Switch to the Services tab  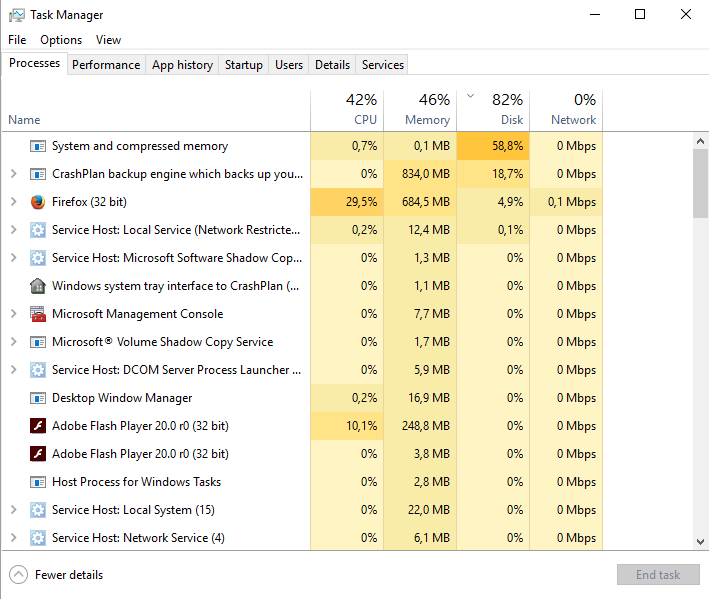tap(383, 65)
